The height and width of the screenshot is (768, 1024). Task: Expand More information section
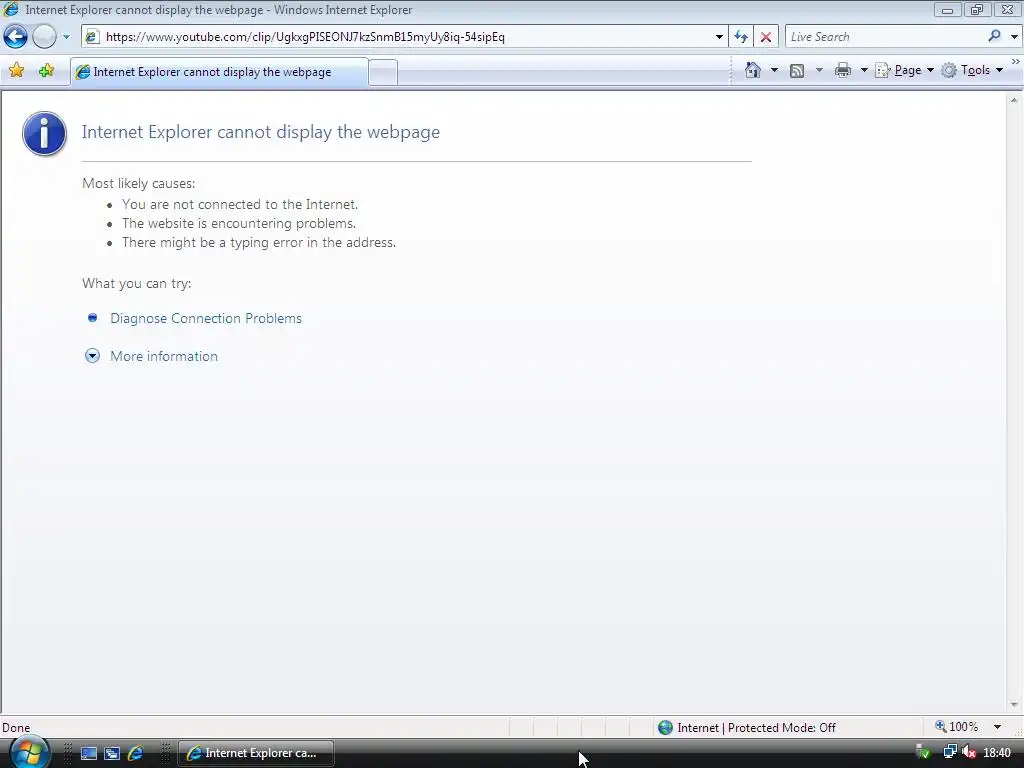(92, 356)
